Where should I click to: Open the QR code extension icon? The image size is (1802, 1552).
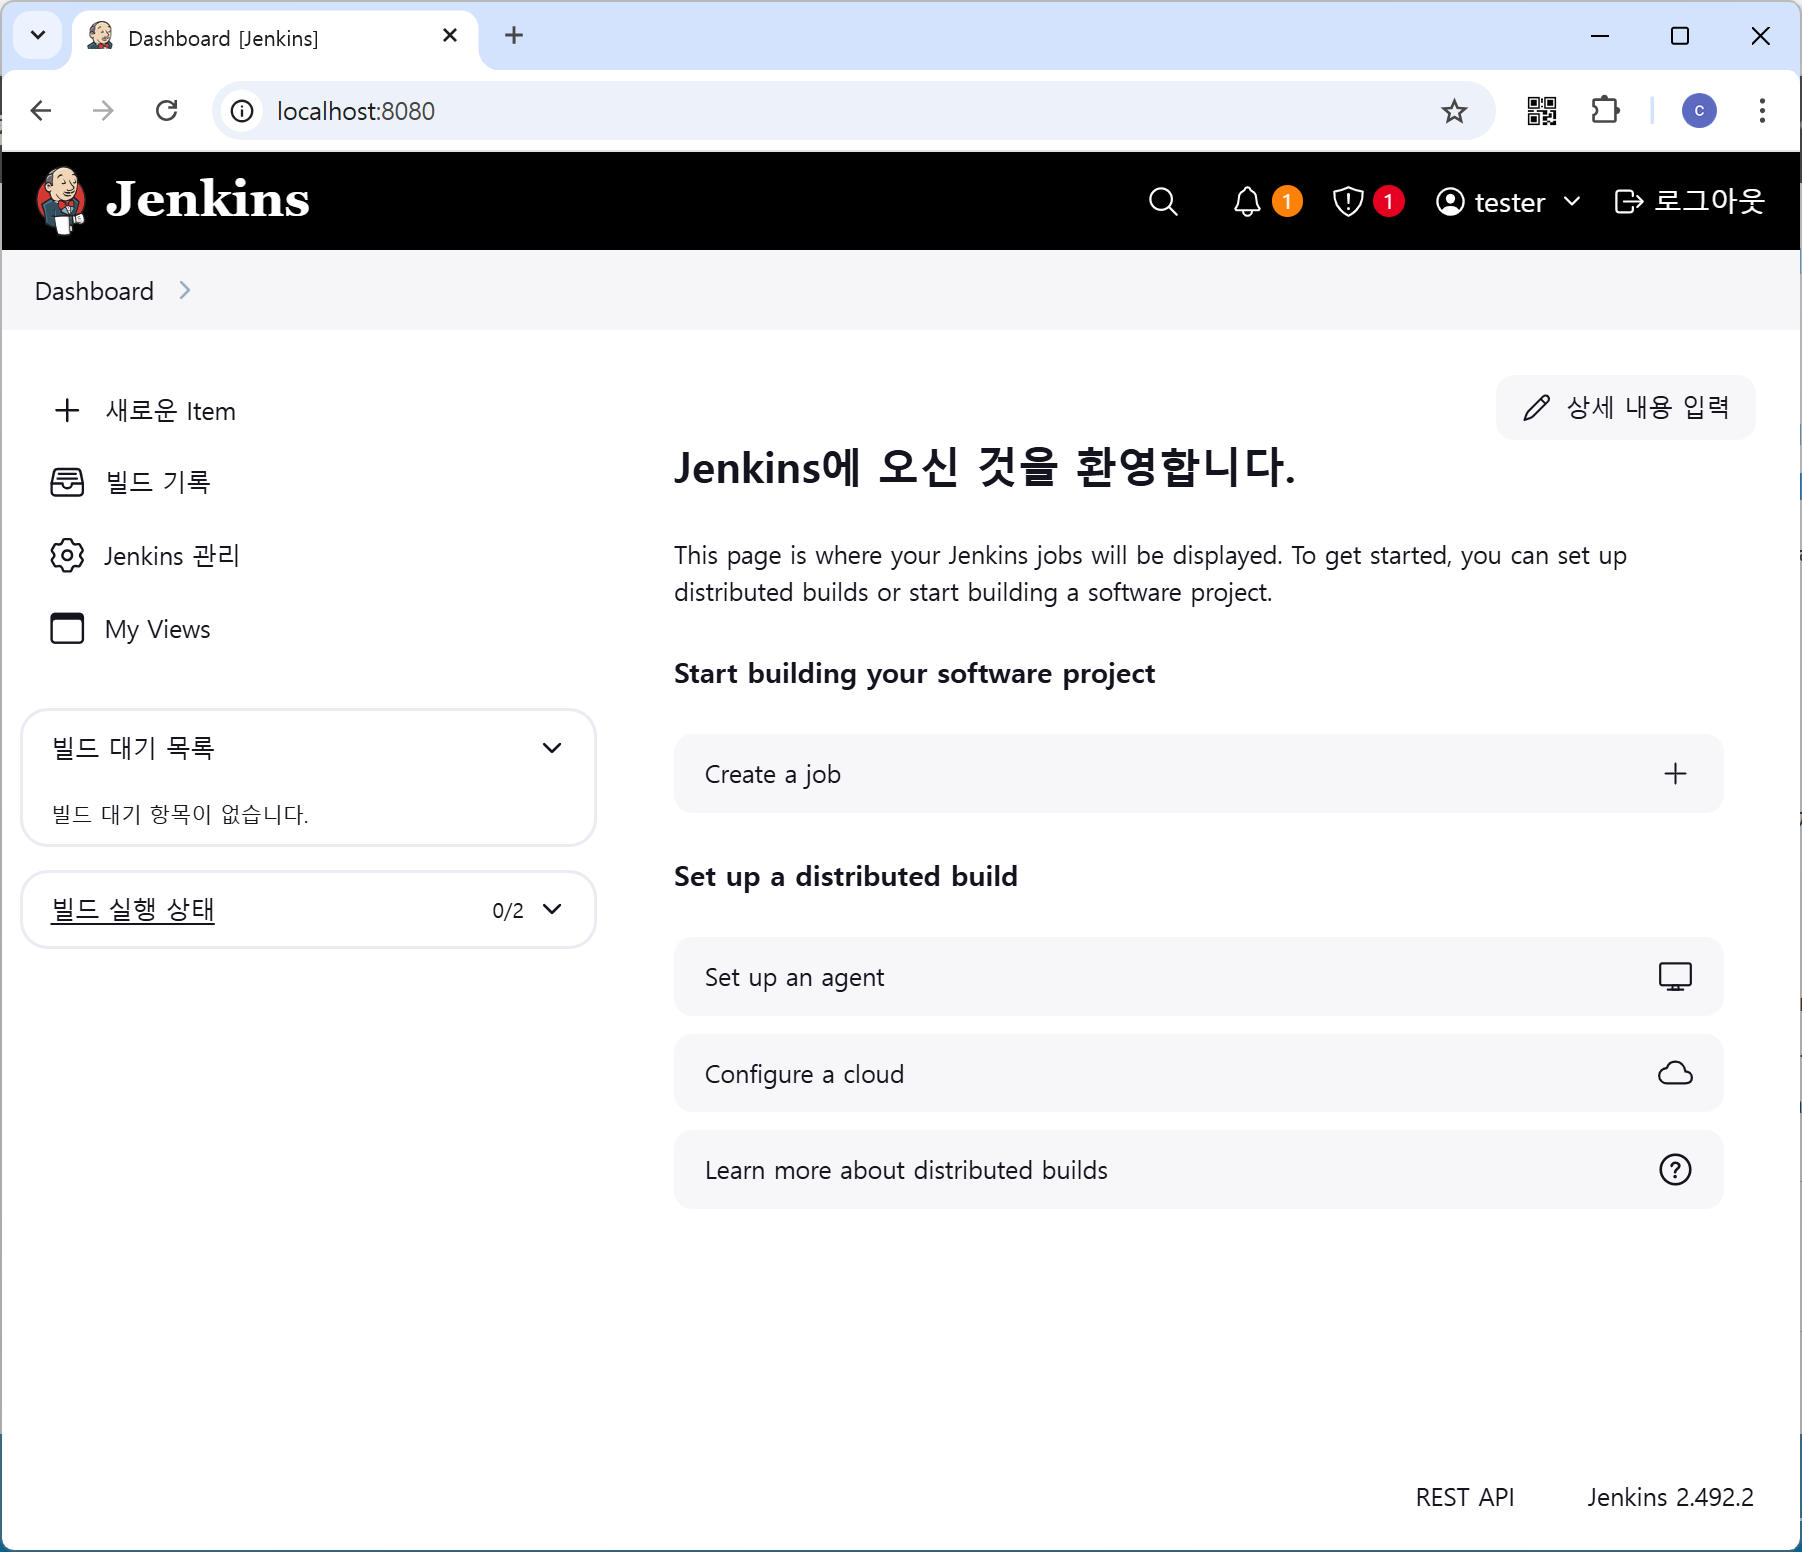1542,111
